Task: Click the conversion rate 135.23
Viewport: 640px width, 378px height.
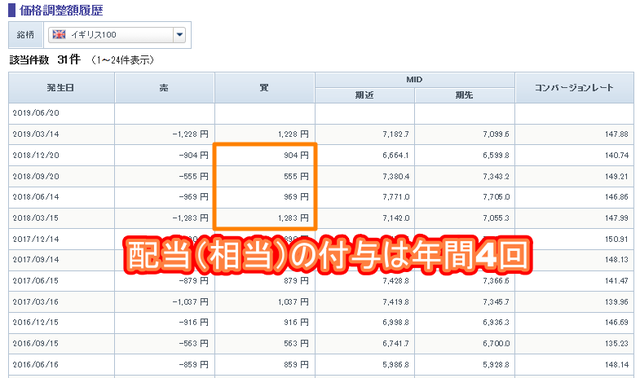Action: coord(616,344)
